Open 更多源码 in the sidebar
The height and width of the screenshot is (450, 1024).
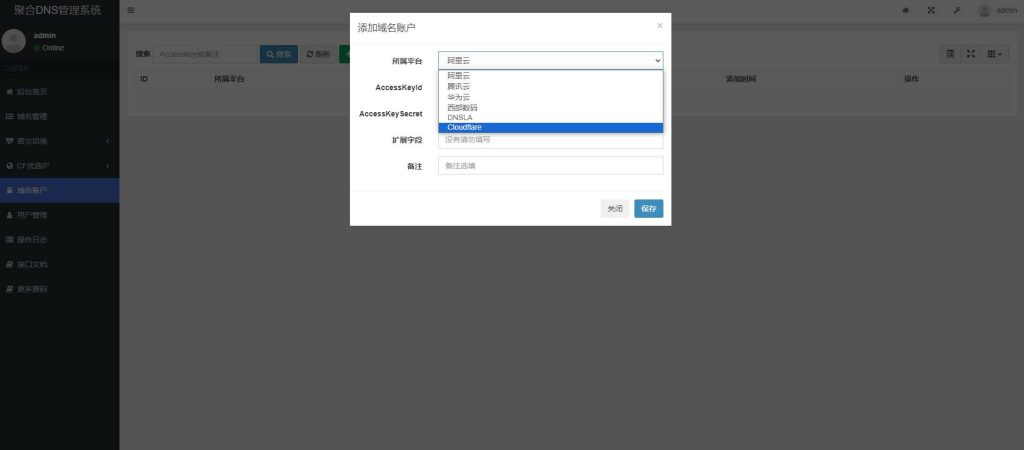click(59, 289)
